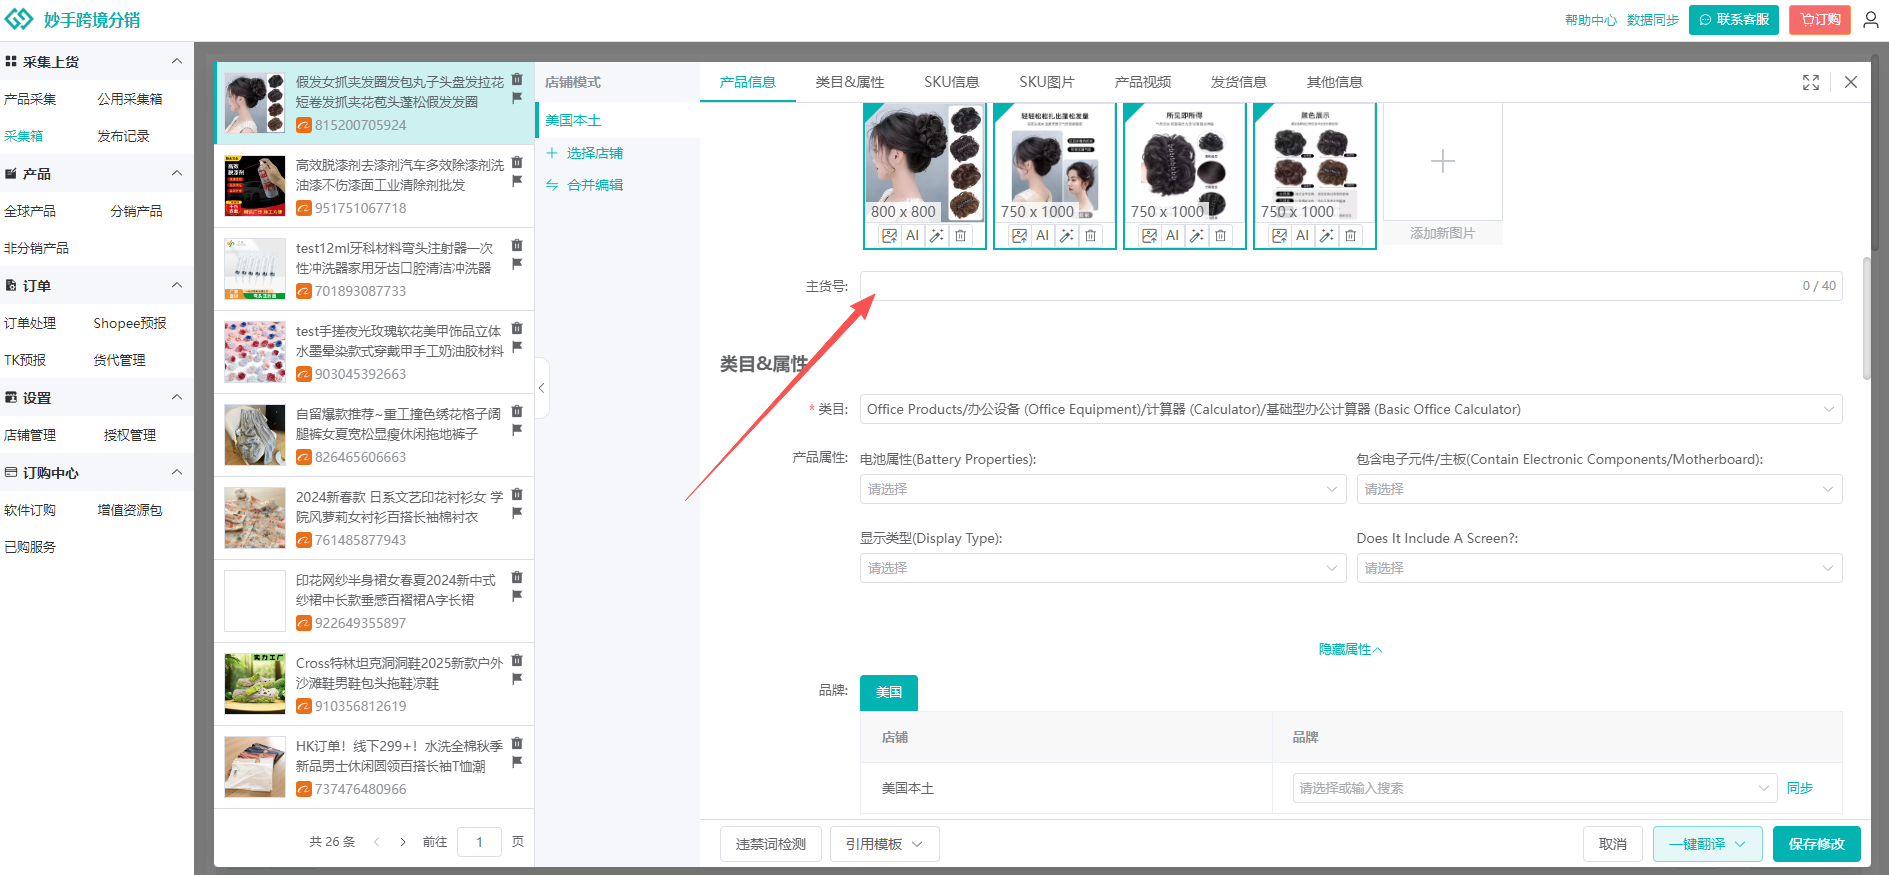Open the 引用模板 dropdown
Image resolution: width=1889 pixels, height=875 pixels.
884,844
